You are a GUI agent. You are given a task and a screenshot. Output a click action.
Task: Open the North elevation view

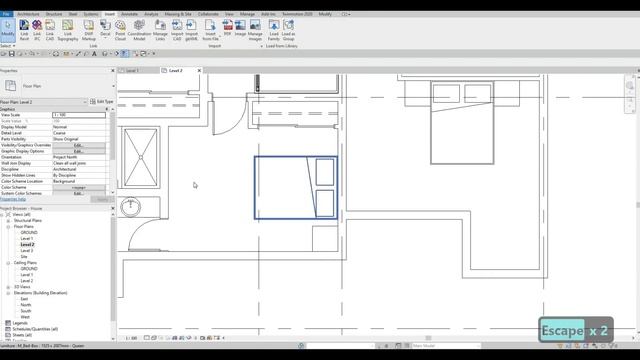pyautogui.click(x=26, y=305)
